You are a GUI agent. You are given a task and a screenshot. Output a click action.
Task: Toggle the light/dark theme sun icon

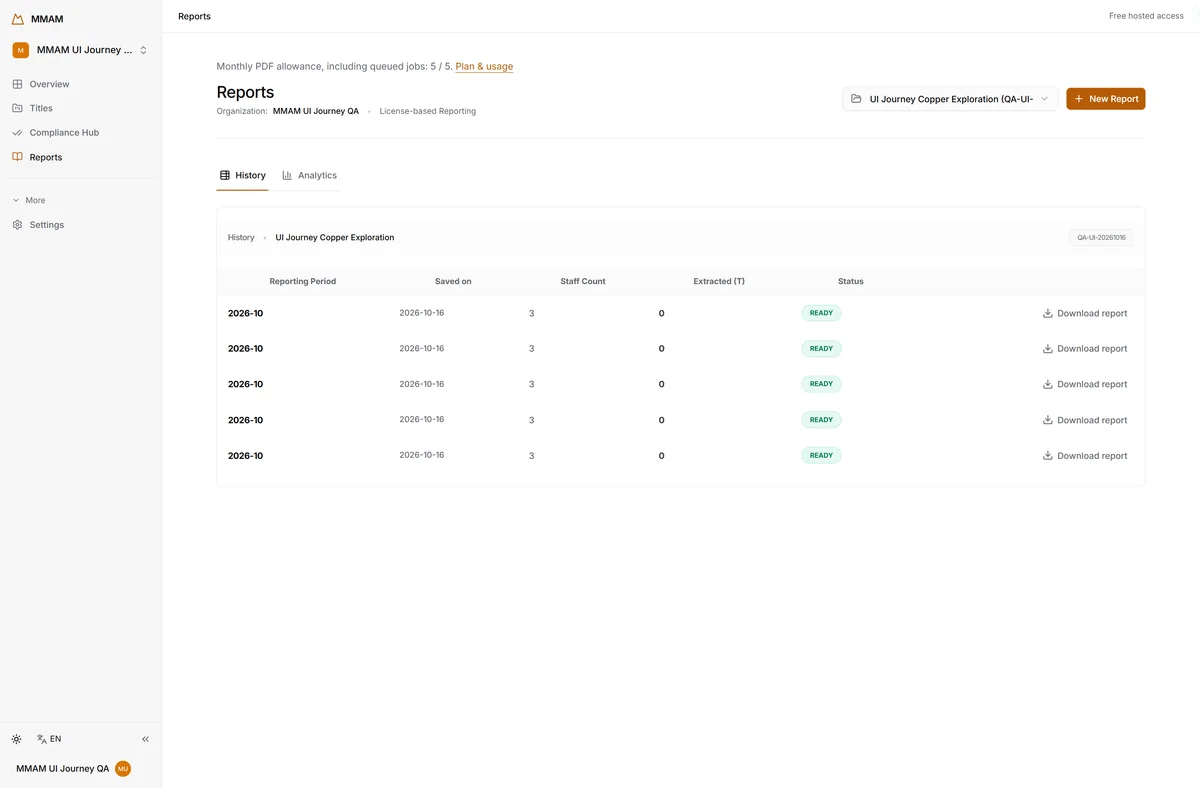click(17, 739)
